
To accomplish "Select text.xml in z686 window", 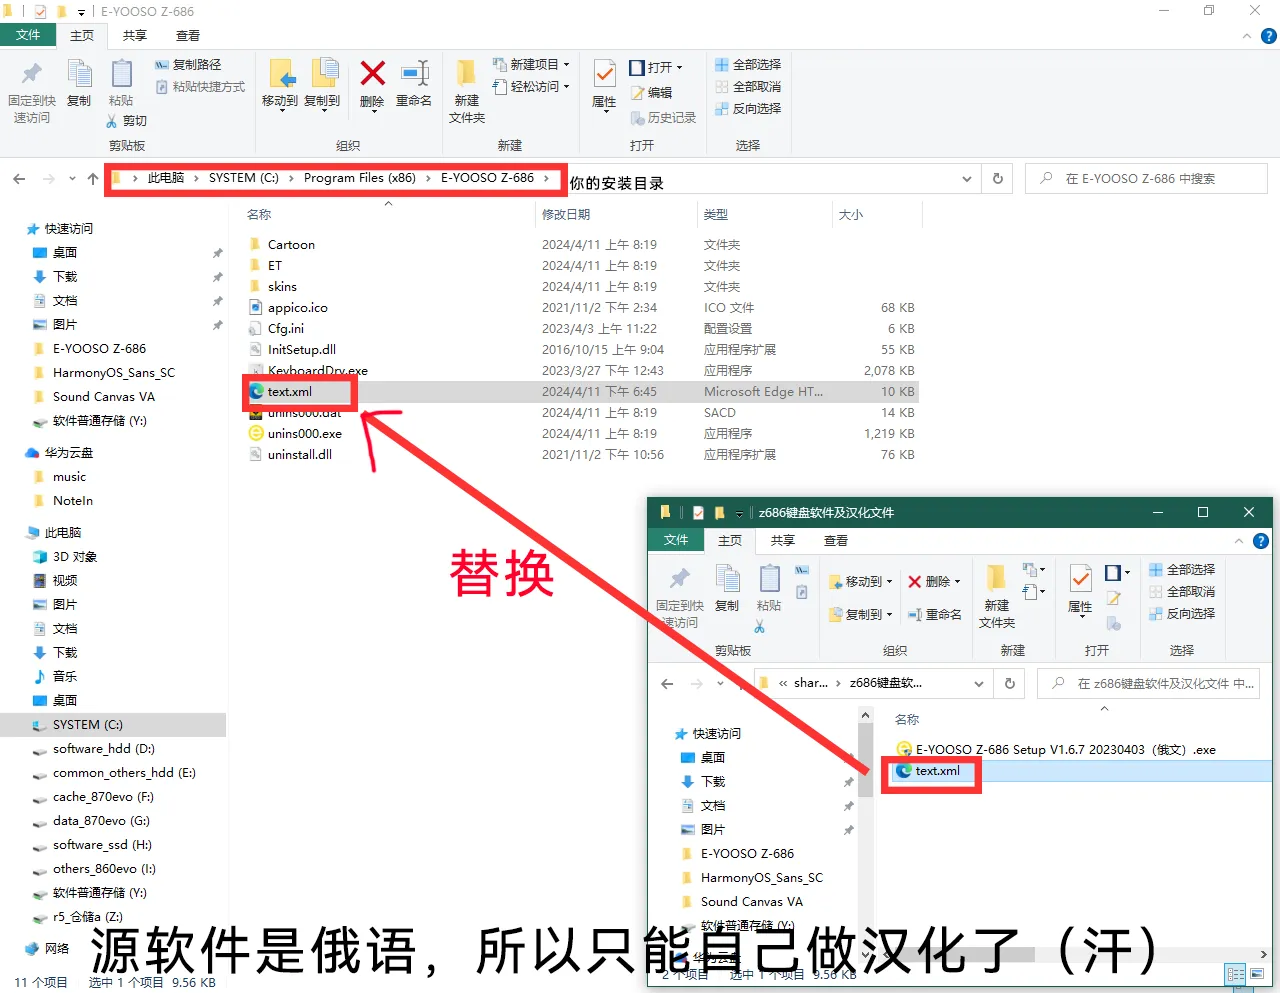I will point(937,771).
